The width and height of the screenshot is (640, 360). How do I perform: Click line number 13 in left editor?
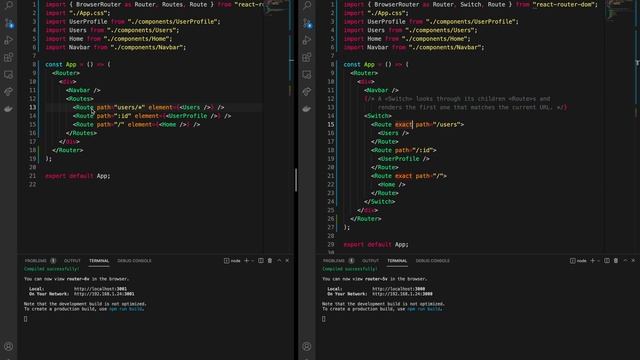(x=32, y=107)
